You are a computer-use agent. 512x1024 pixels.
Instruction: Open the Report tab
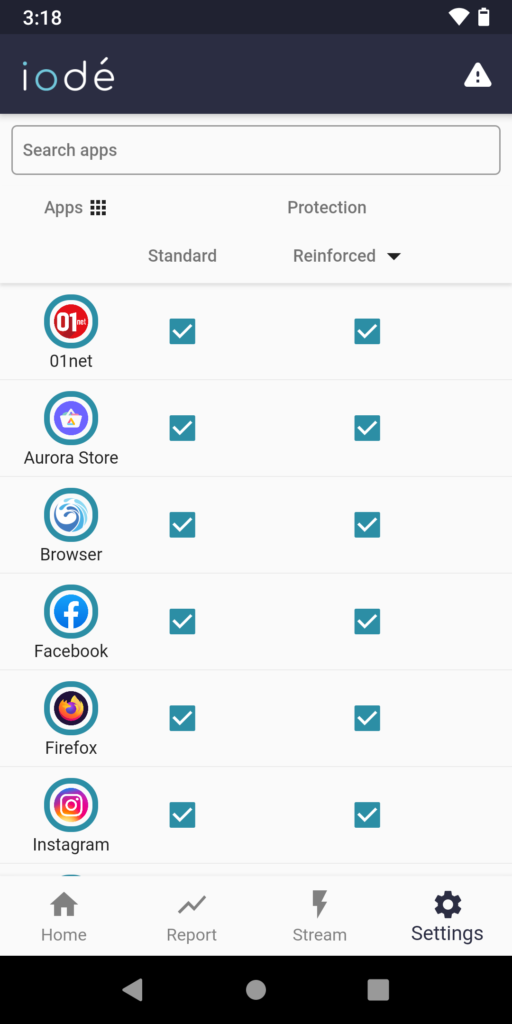(x=191, y=917)
